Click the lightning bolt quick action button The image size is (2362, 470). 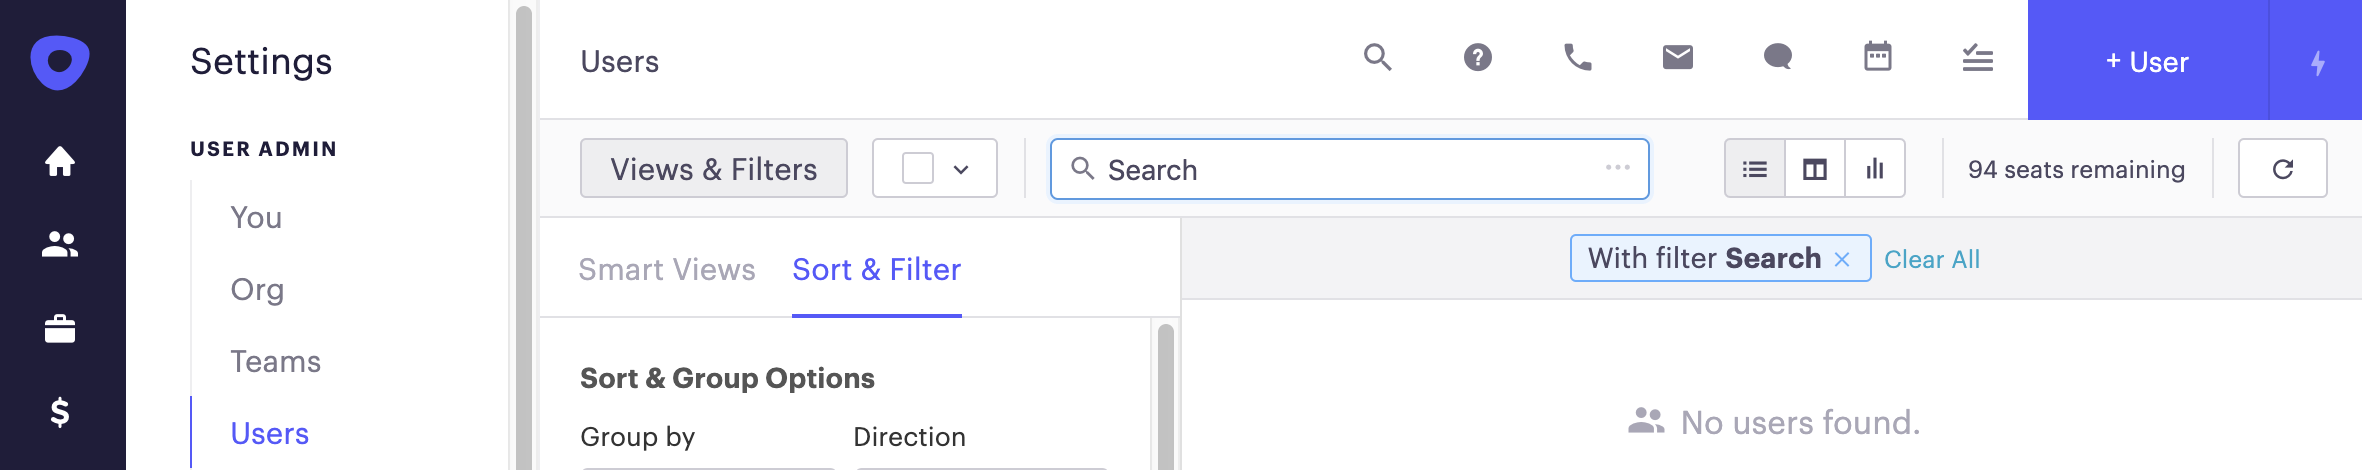2317,62
